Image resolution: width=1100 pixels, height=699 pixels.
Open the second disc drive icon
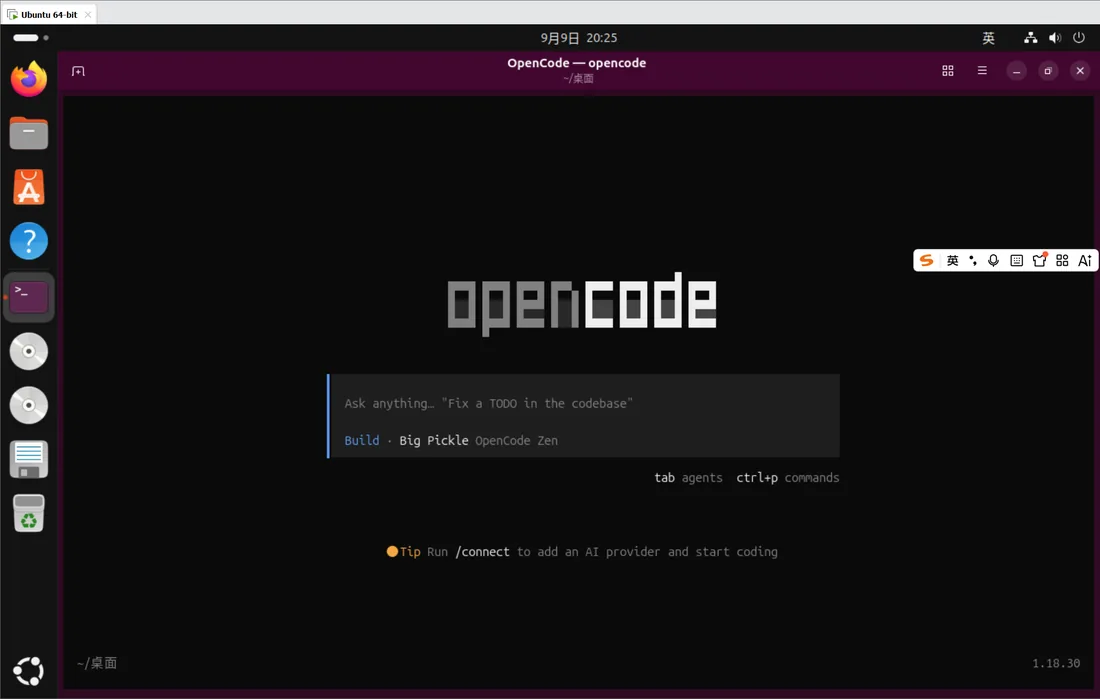tap(29, 405)
